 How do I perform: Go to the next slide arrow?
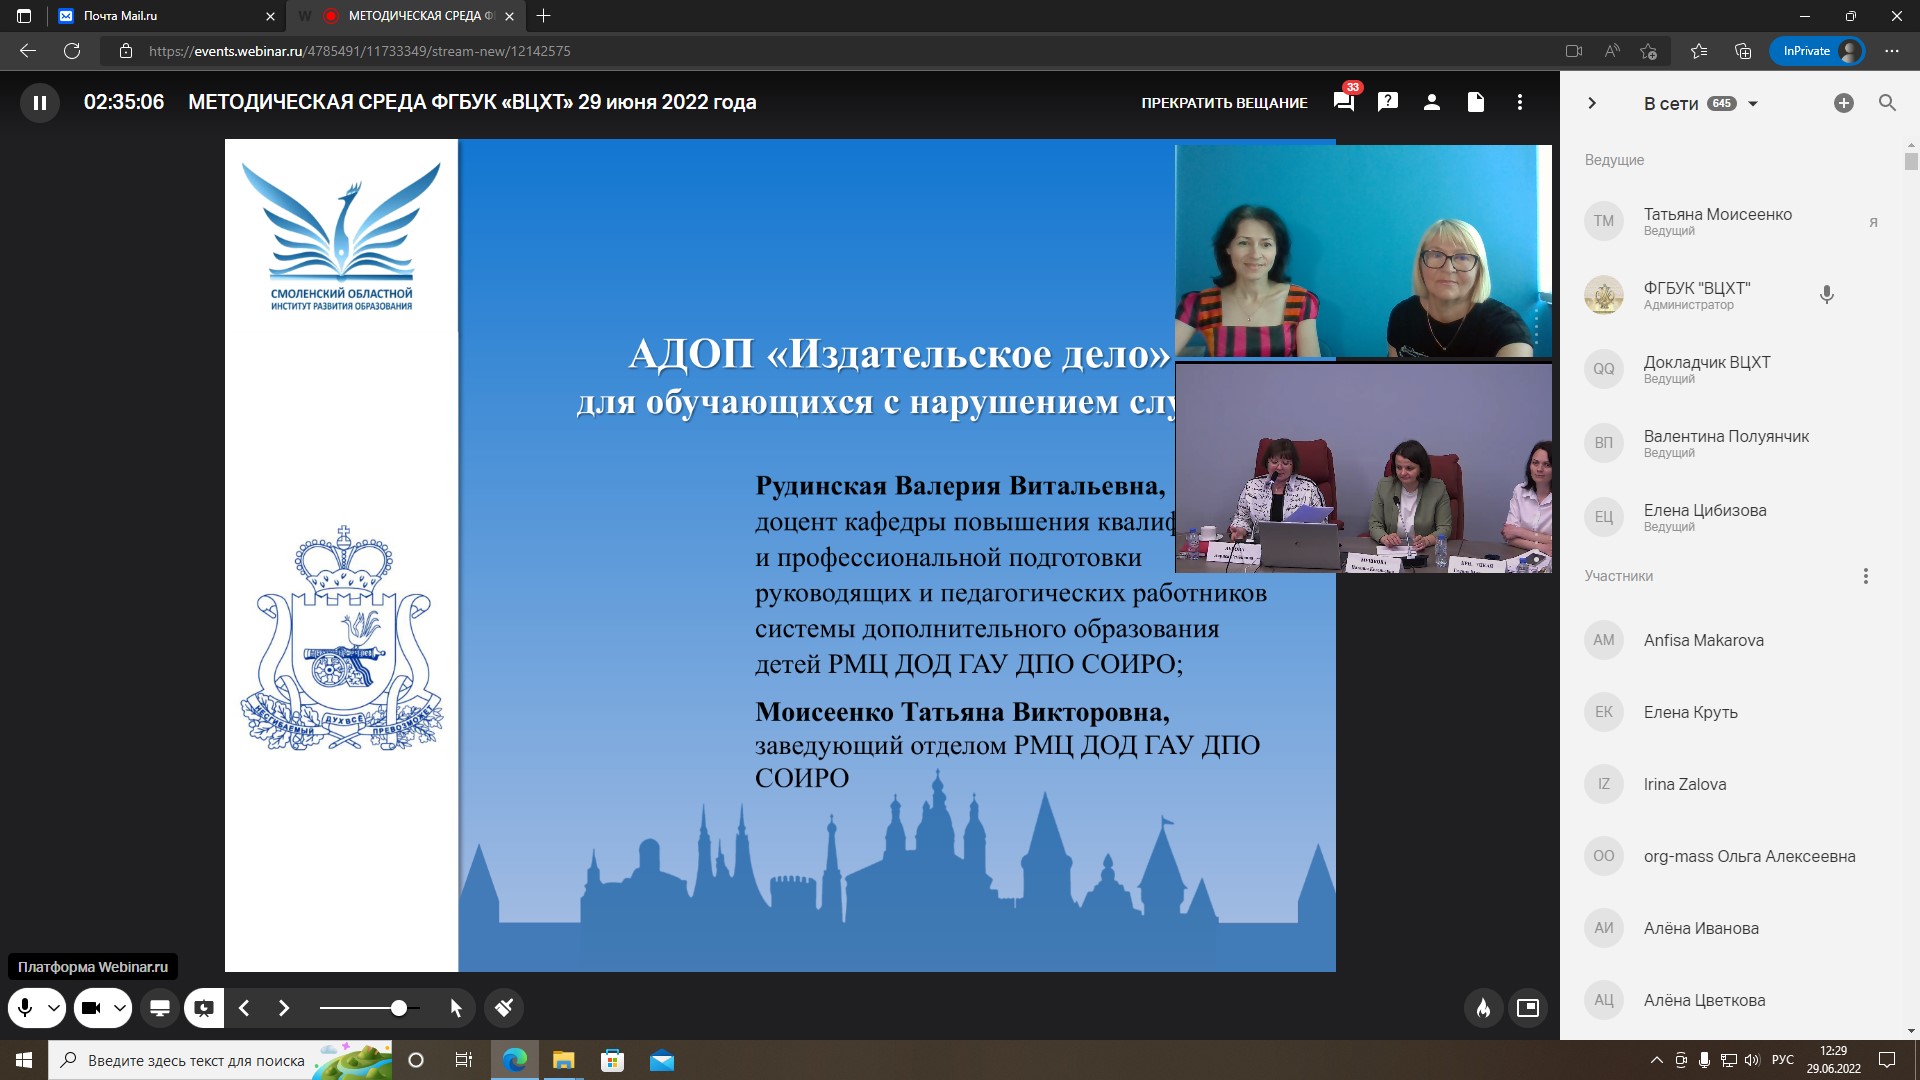284,1008
